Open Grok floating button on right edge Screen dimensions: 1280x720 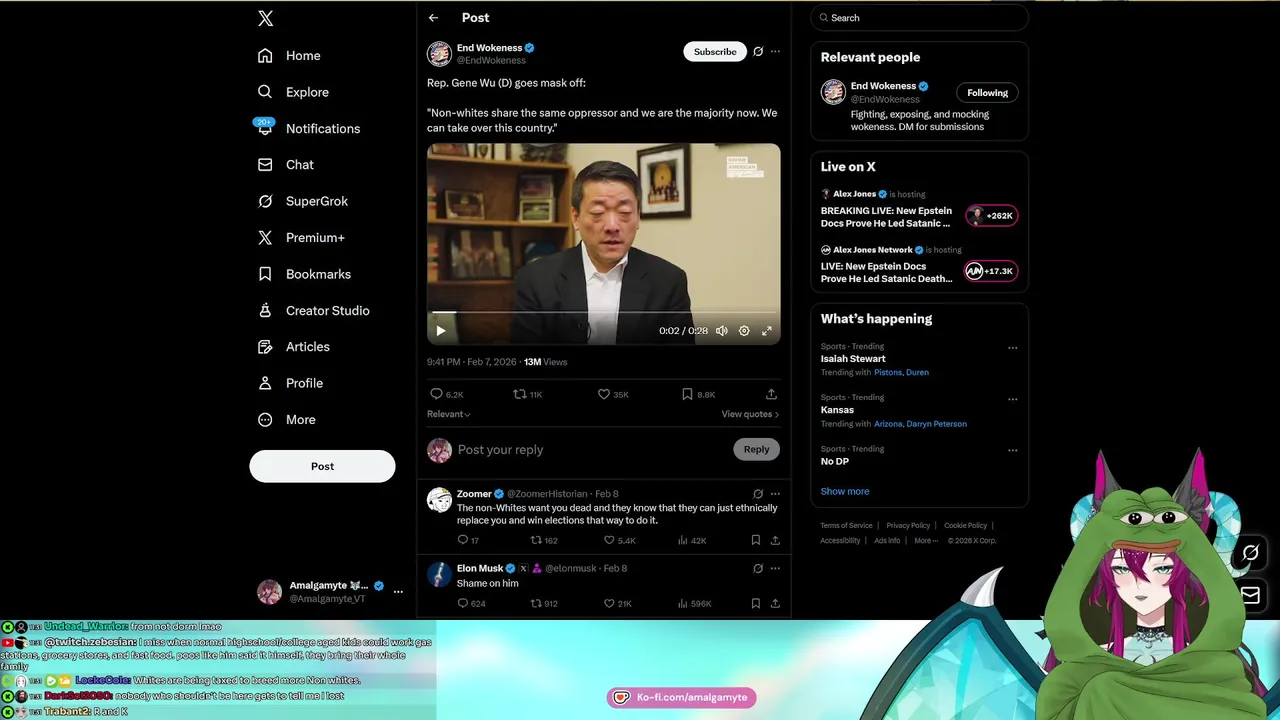[x=1250, y=553]
